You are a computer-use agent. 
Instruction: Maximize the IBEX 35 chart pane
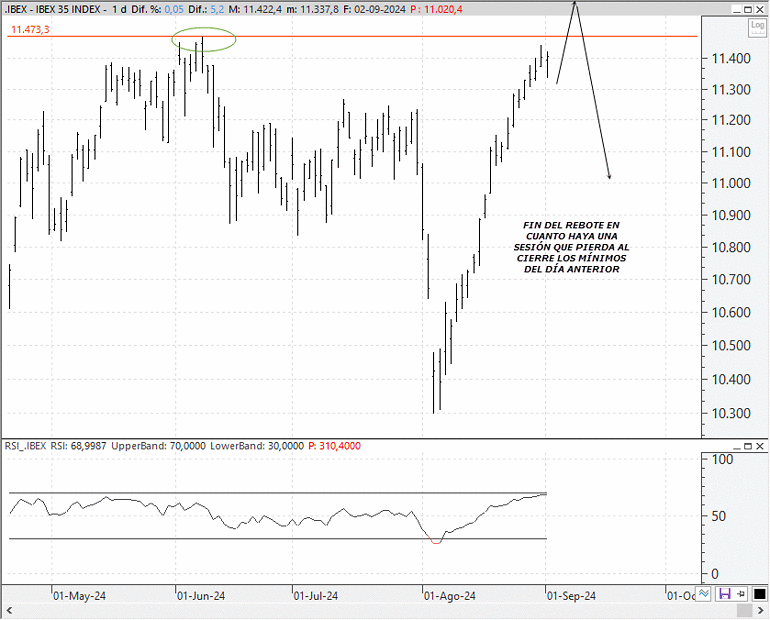pos(748,9)
